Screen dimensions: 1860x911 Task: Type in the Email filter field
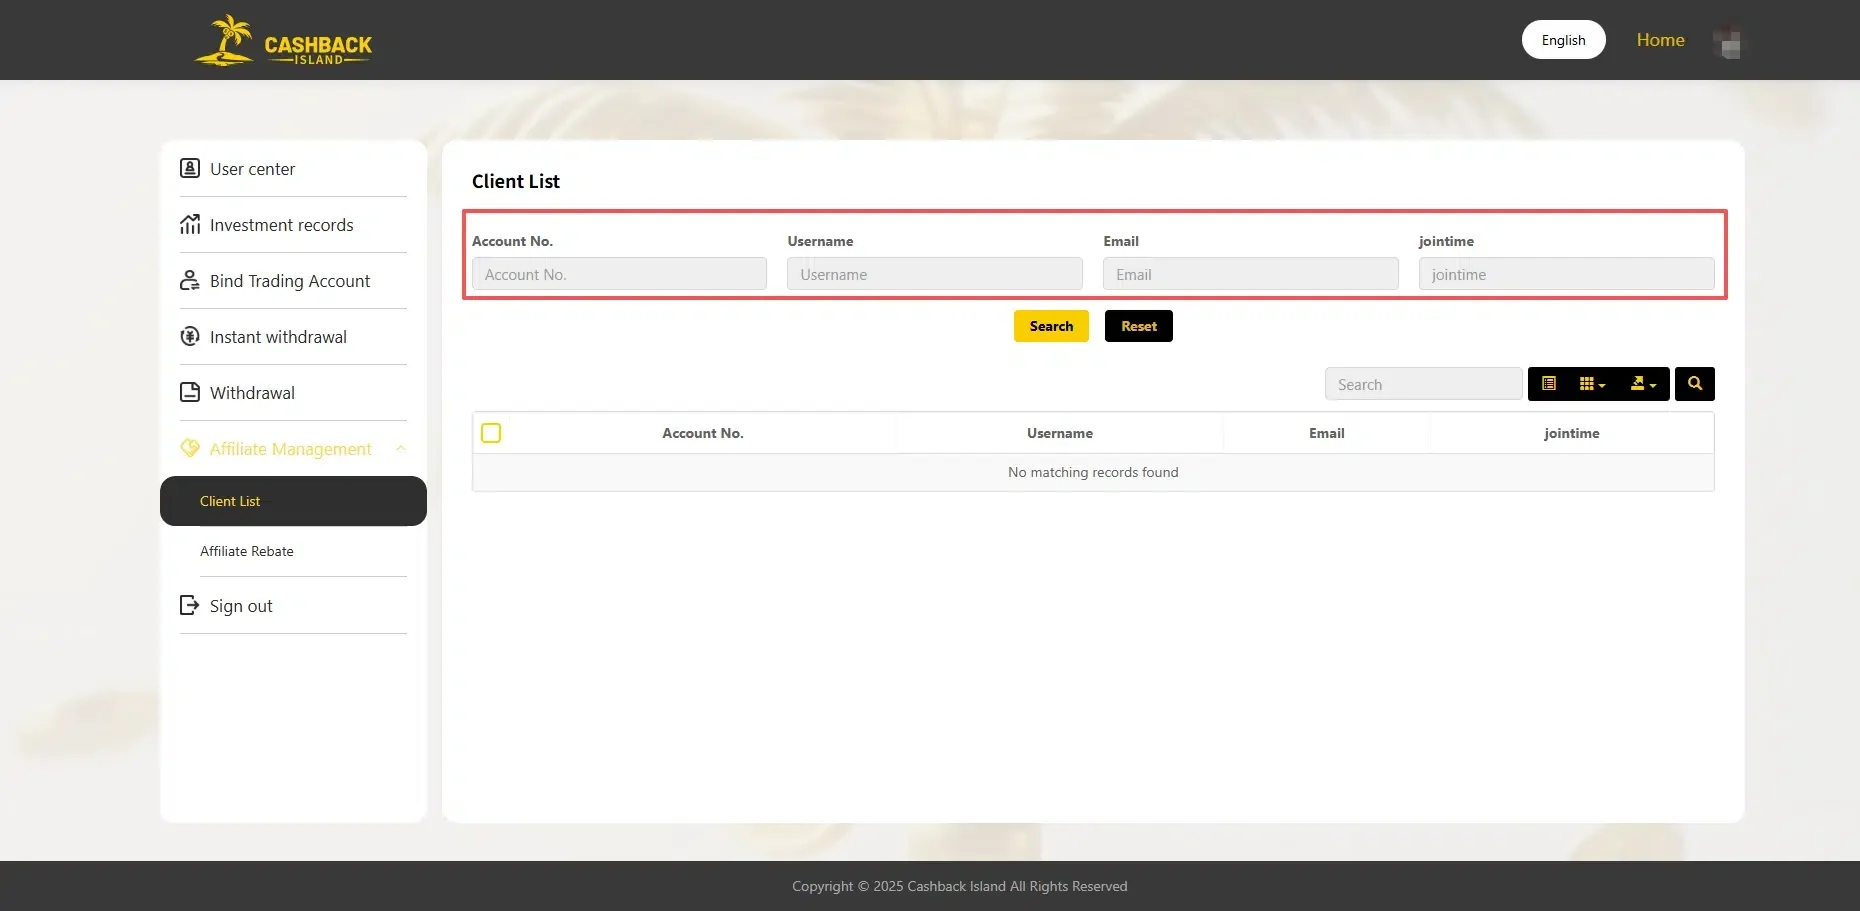pyautogui.click(x=1250, y=273)
